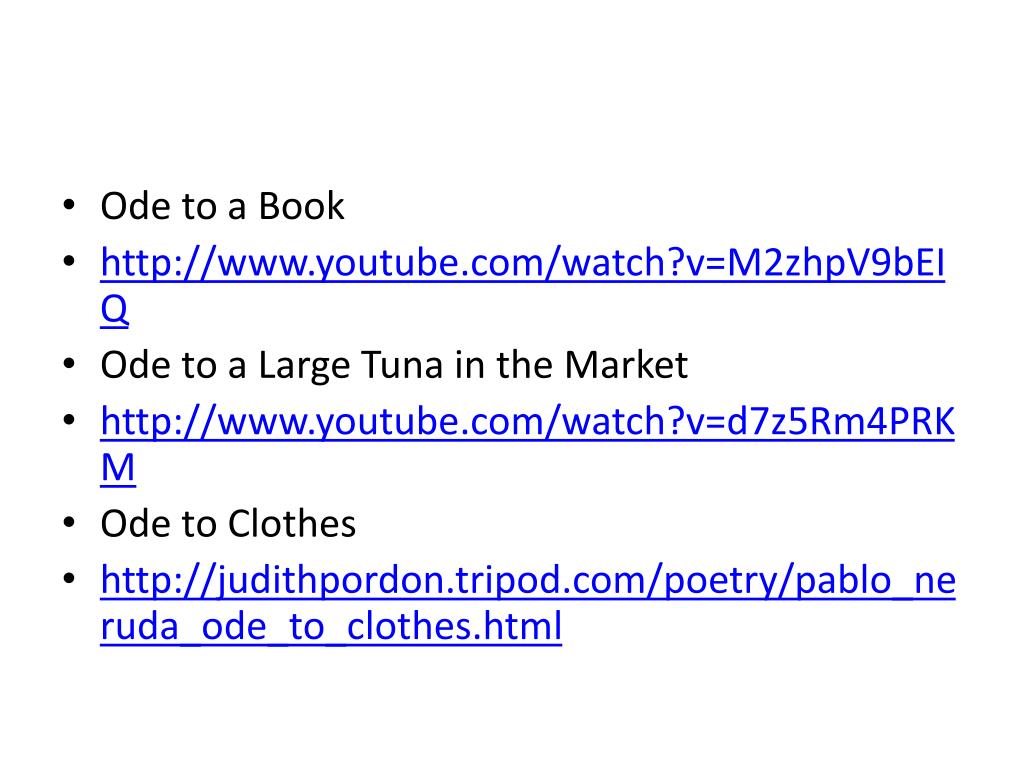1024x768 pixels.
Task: Select the "Ode to Clothes" text line
Action: [228, 524]
